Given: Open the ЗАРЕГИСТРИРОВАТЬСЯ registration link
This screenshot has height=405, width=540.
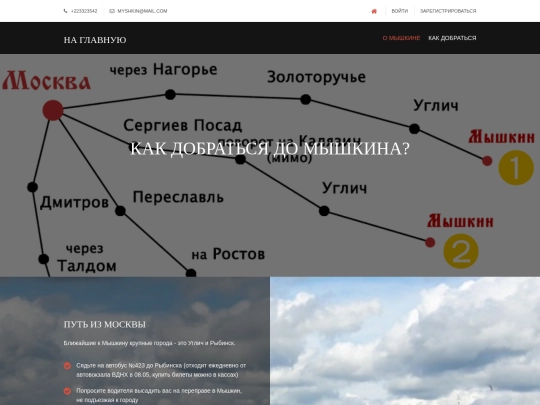Looking at the screenshot, I should pos(448,11).
